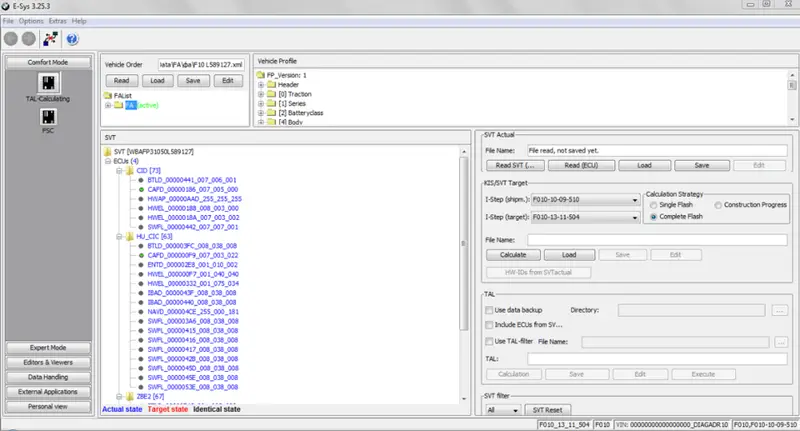Viewport: 800px width, 431px height.
Task: Select Construction Progress radio button
Action: tap(718, 205)
